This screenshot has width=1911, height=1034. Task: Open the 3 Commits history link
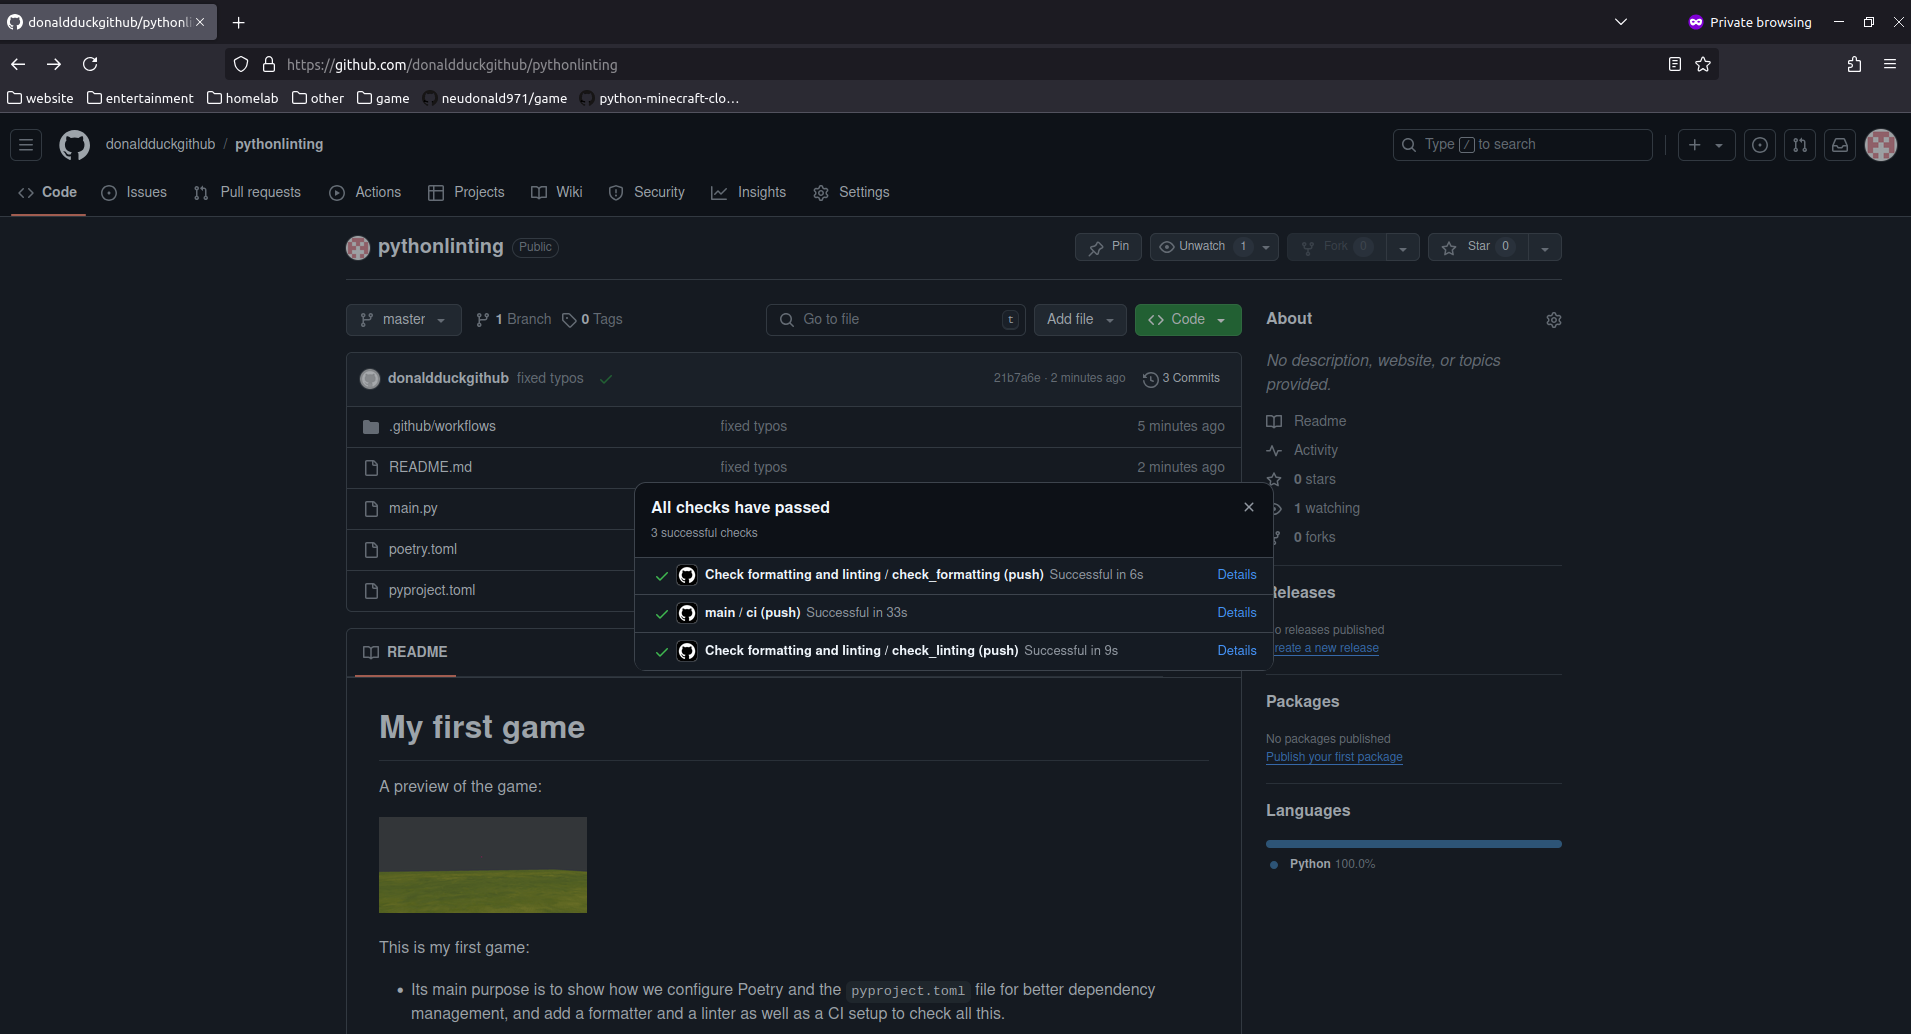(1181, 379)
